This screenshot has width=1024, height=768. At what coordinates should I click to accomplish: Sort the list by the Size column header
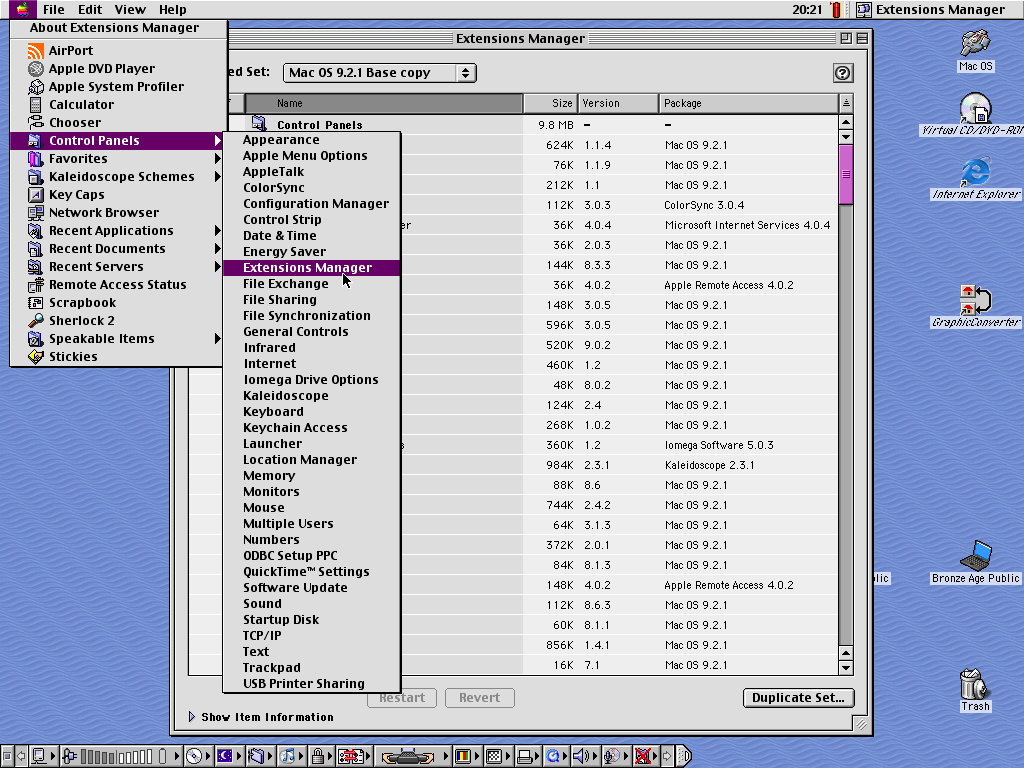click(x=551, y=103)
